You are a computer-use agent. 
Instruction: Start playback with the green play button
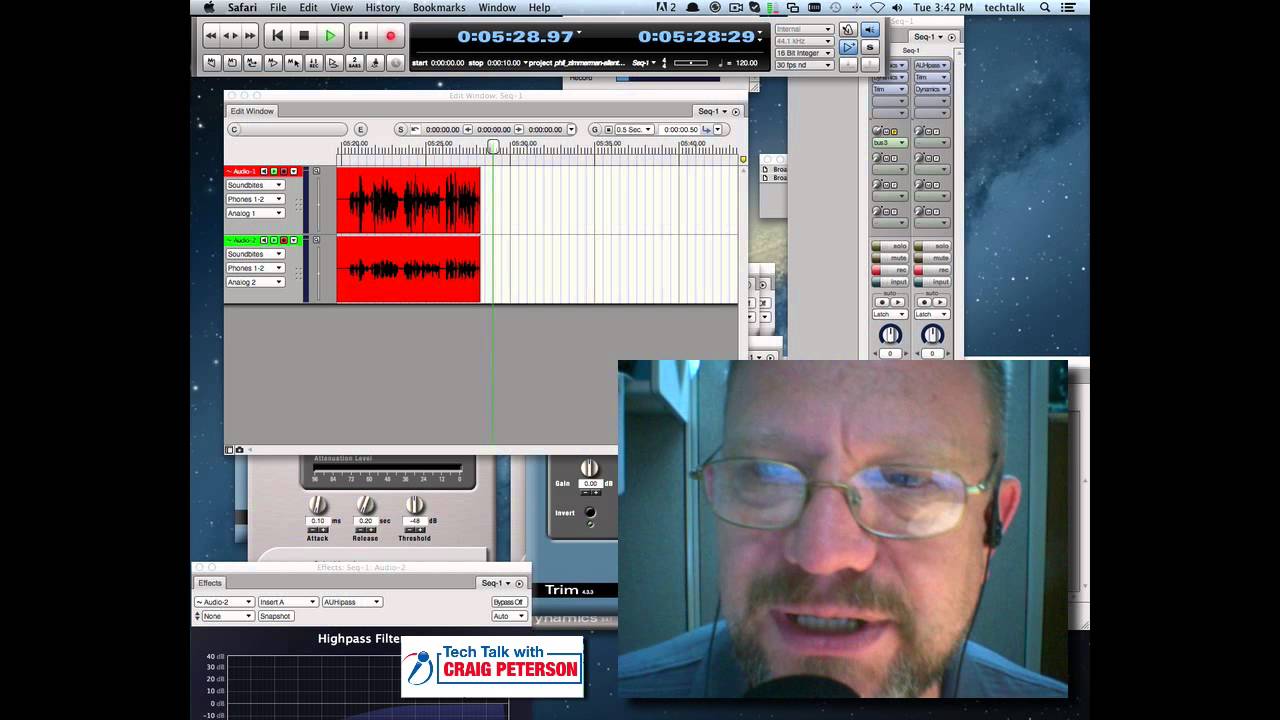click(330, 36)
